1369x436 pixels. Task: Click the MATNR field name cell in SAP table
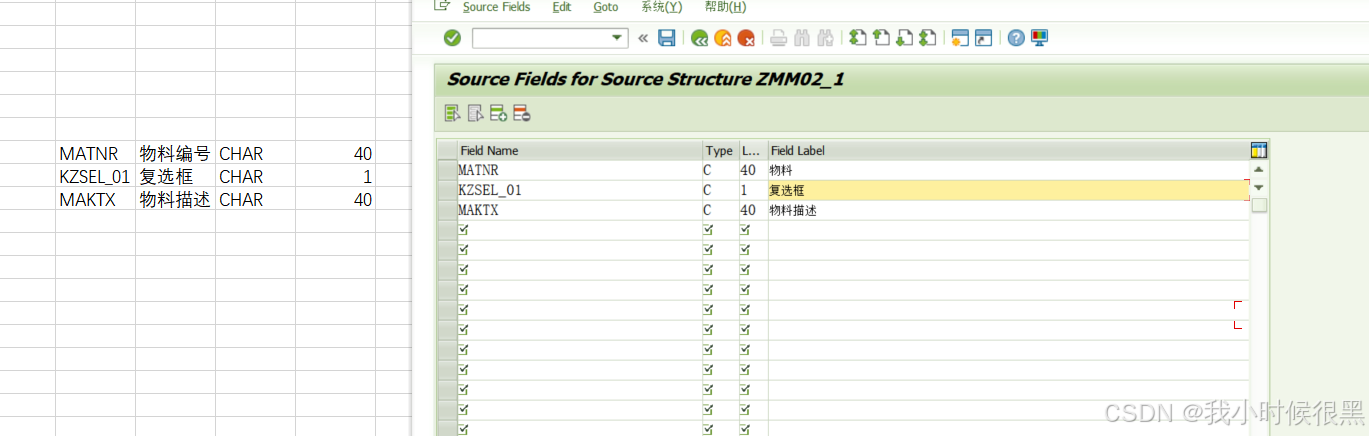(580, 170)
